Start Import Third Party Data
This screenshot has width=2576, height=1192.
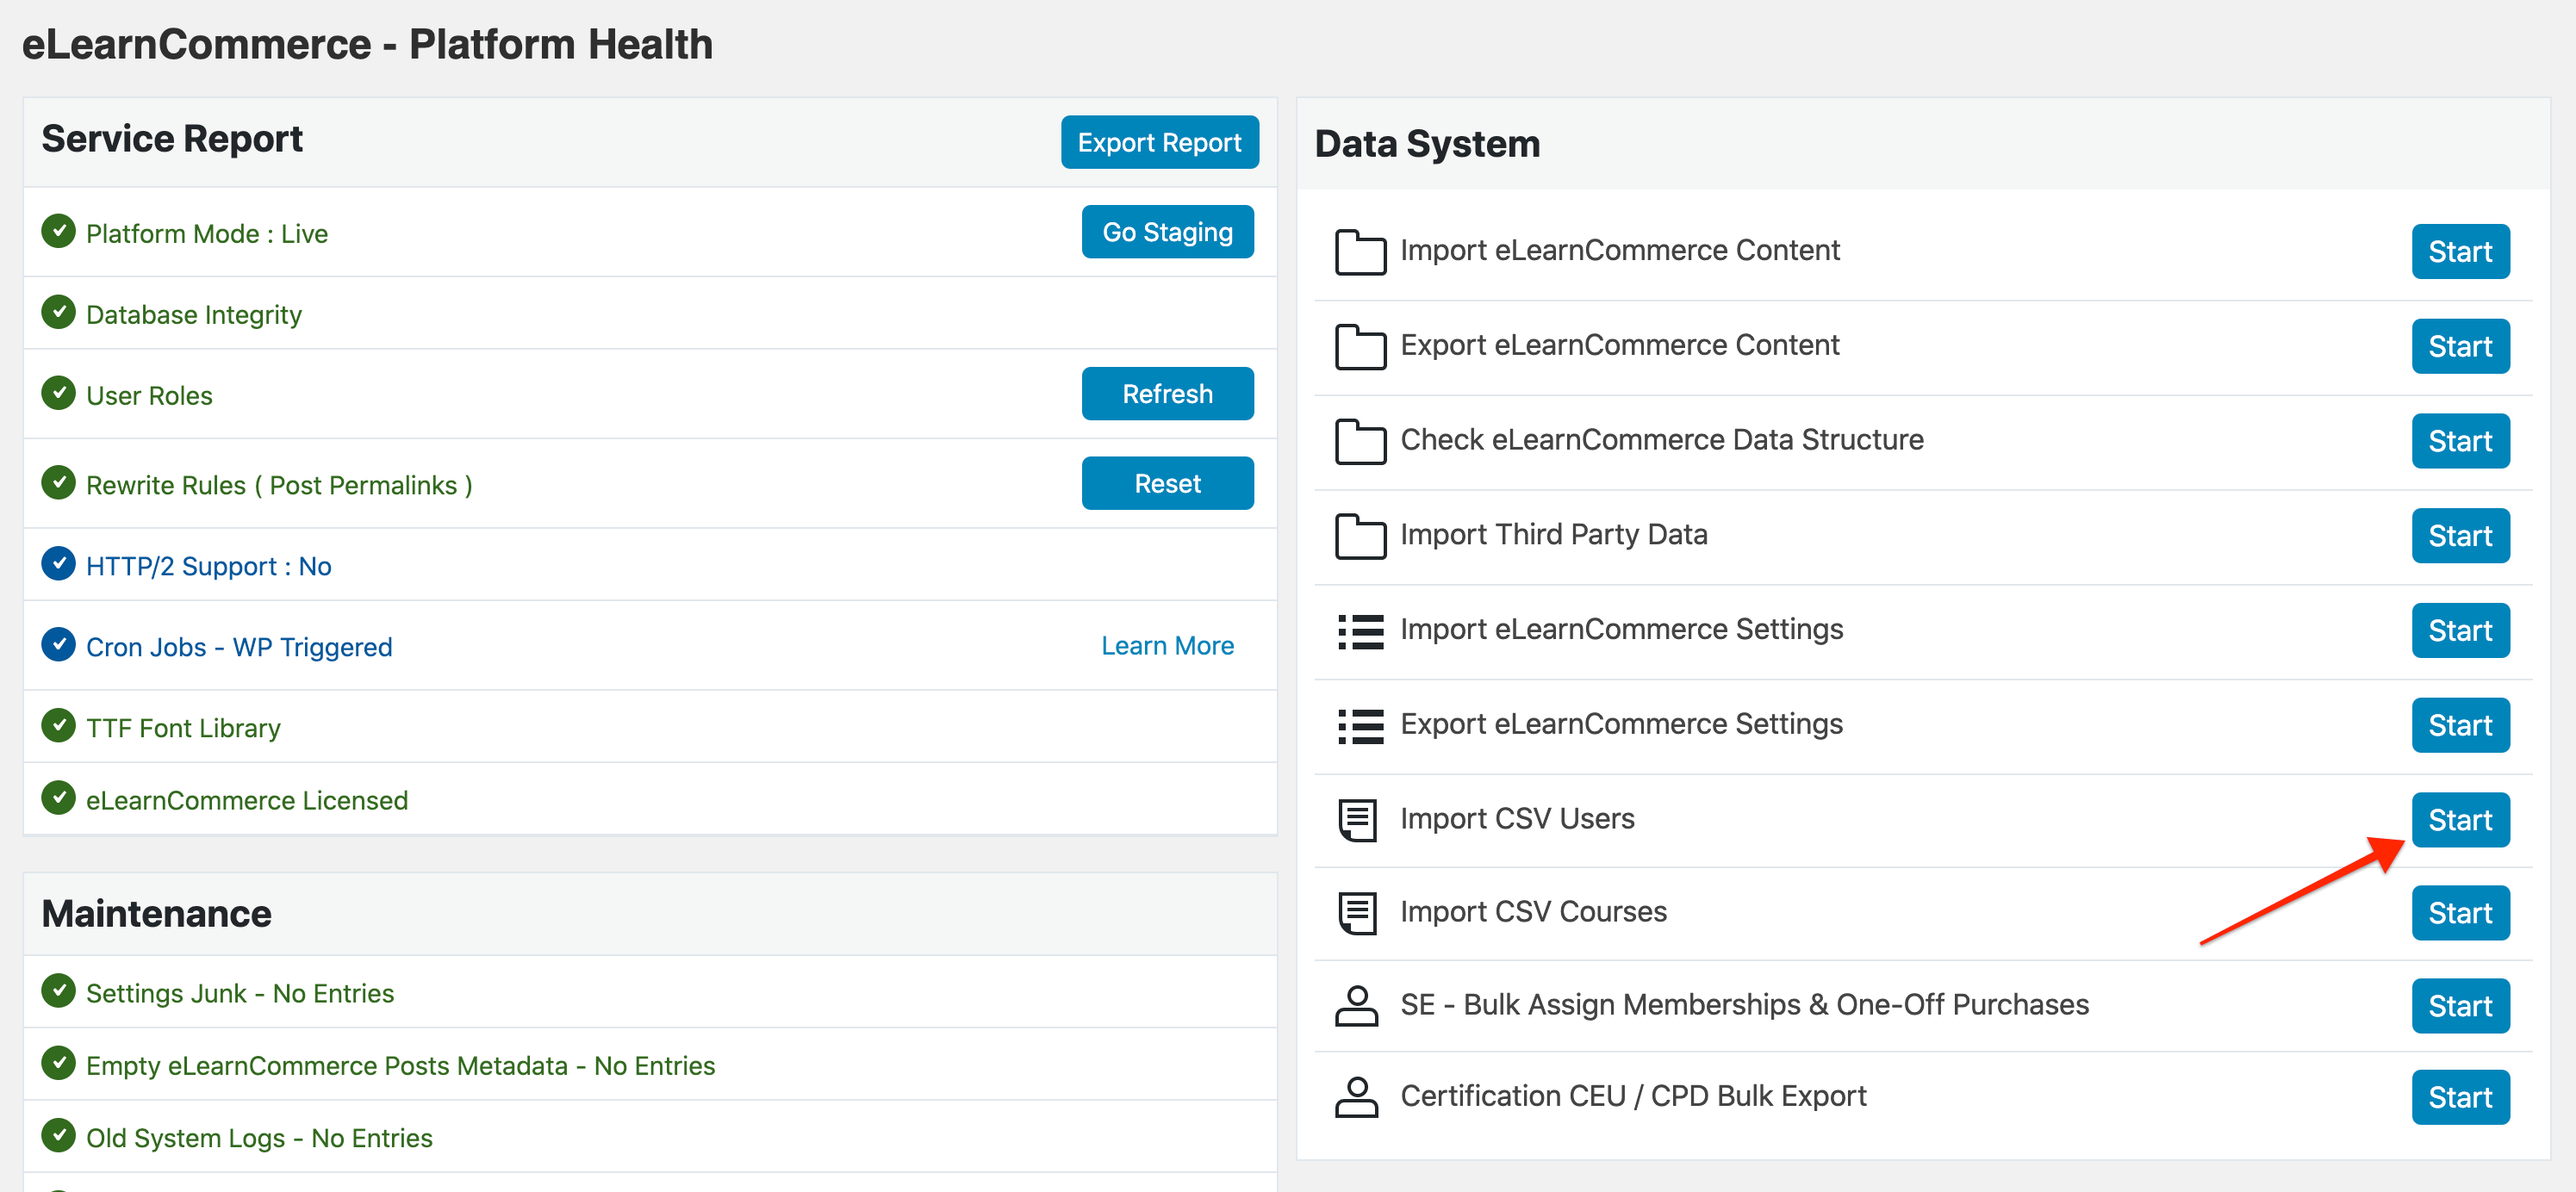(2460, 537)
